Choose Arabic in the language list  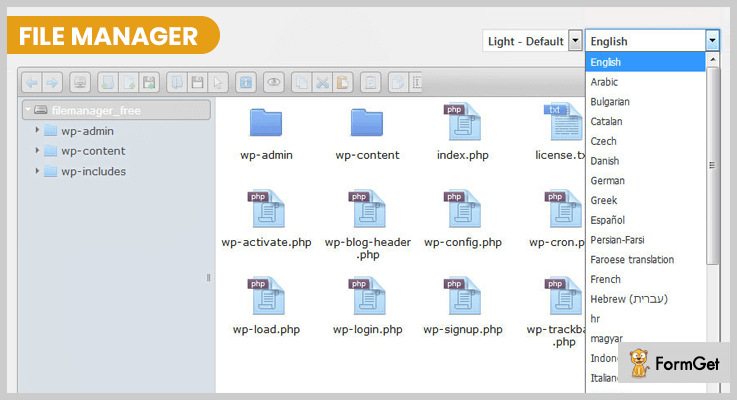(x=645, y=82)
